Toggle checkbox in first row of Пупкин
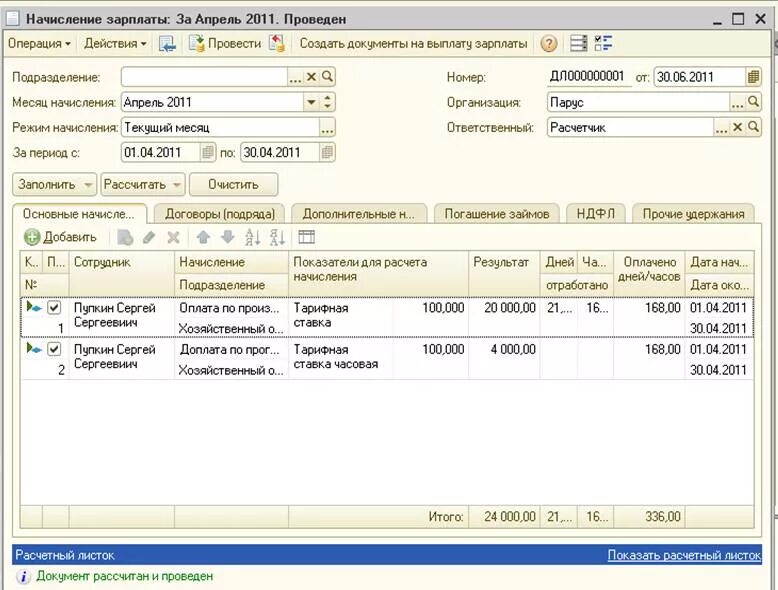The image size is (778, 590). click(x=54, y=308)
